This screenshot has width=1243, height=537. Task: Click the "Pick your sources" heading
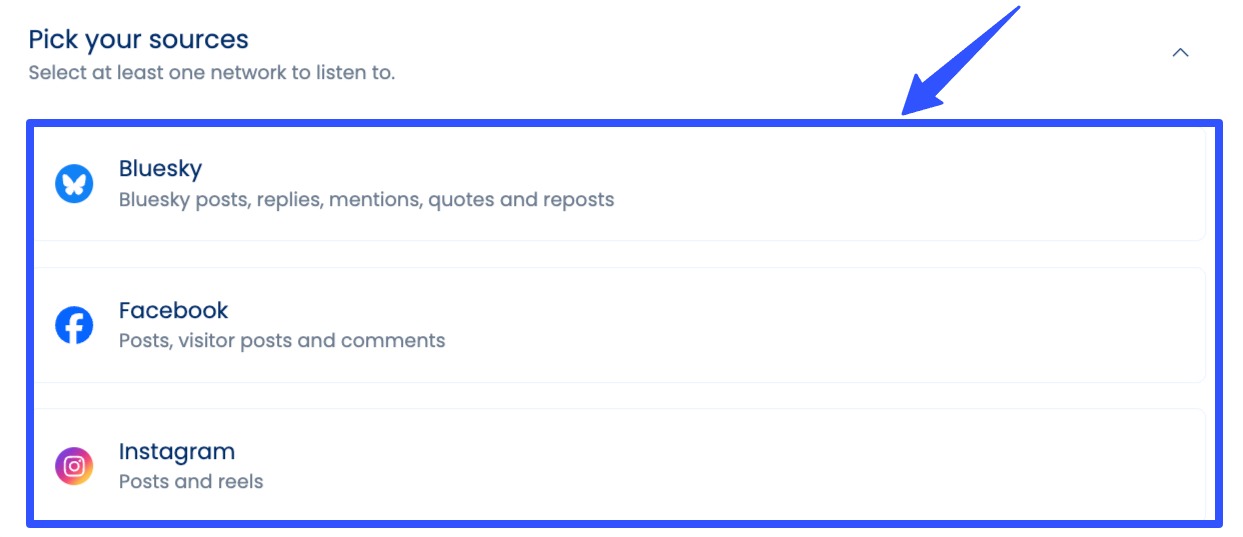(138, 40)
